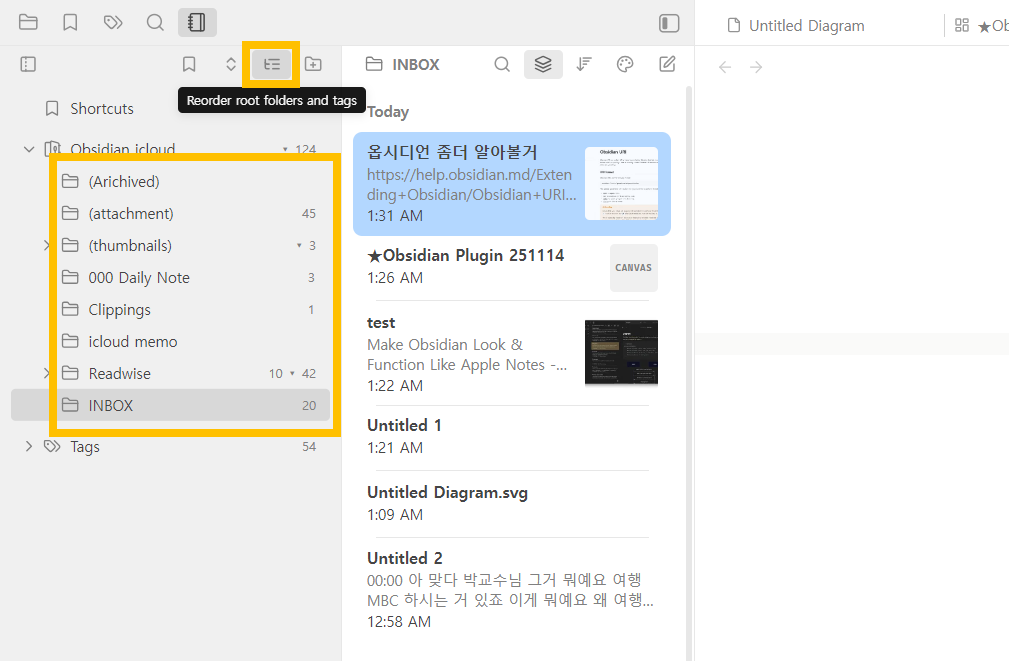
Task: Search notes in INBOX list
Action: 502,64
